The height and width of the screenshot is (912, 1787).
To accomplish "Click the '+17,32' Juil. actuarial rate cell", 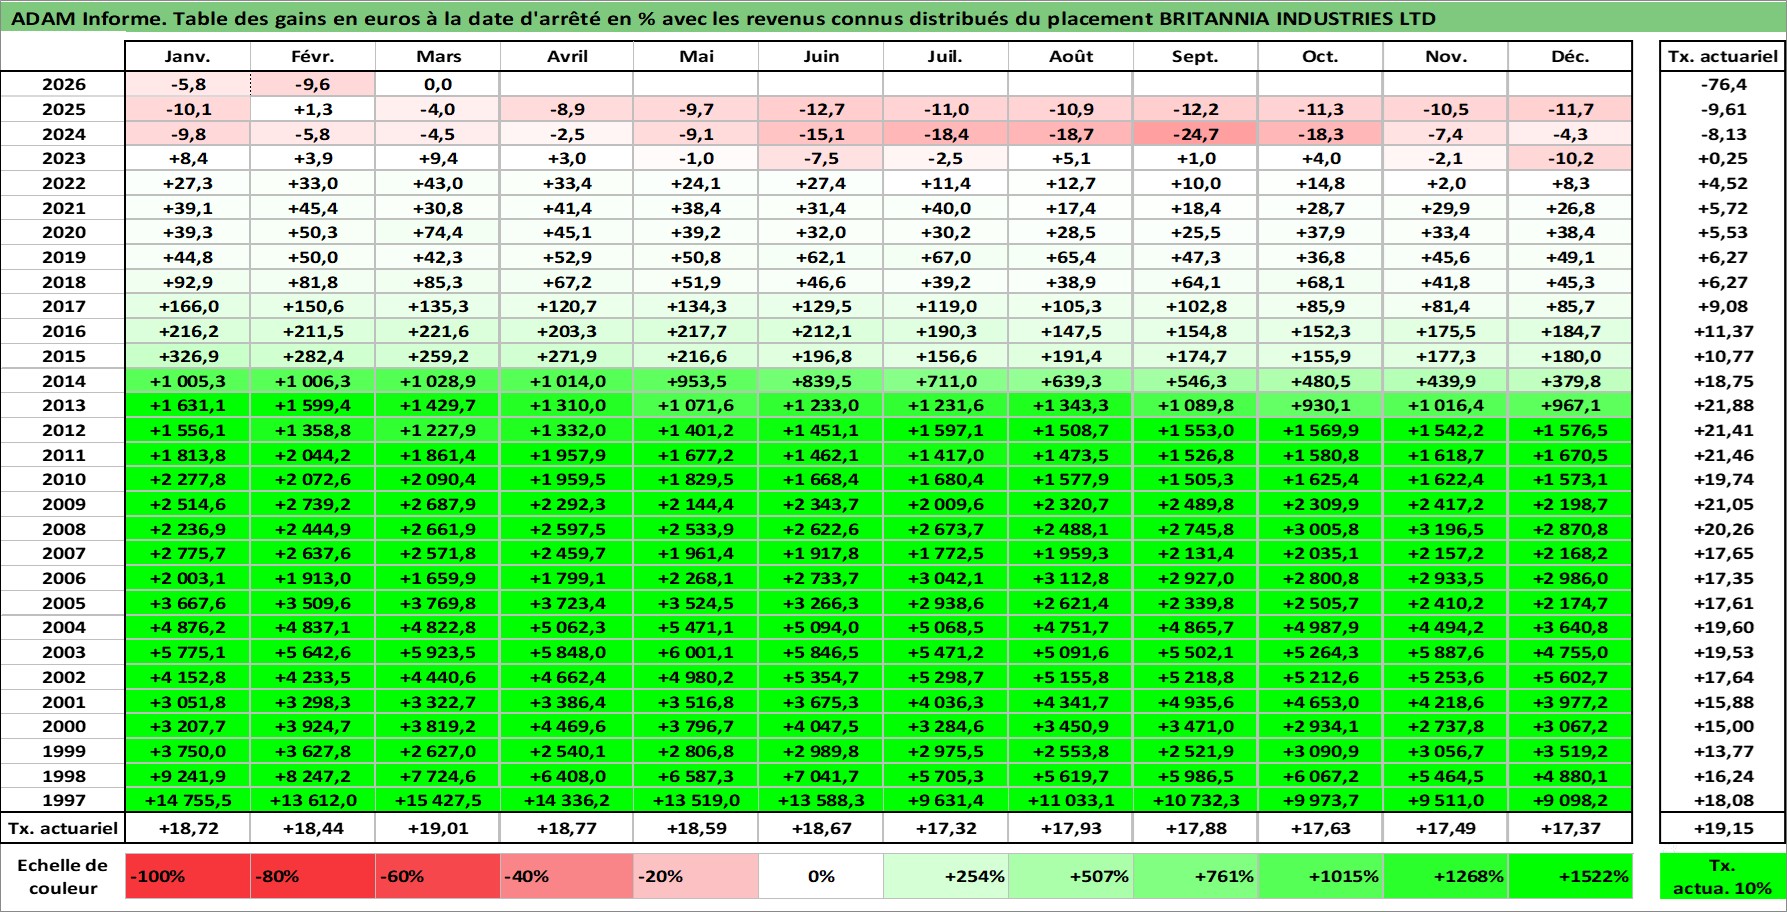I will [946, 828].
